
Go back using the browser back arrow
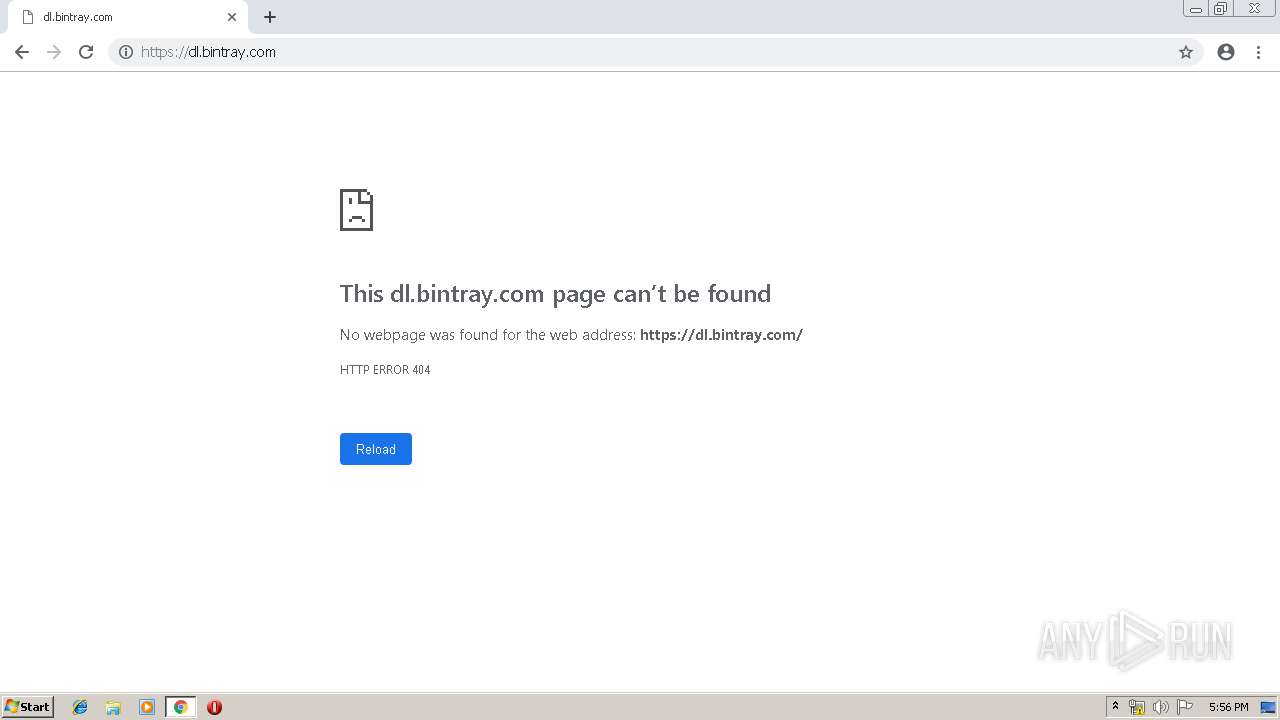[x=22, y=52]
